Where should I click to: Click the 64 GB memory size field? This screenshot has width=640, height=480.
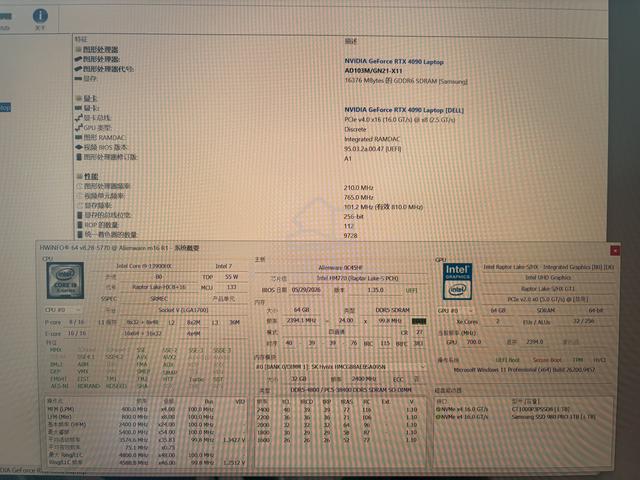pyautogui.click(x=301, y=310)
